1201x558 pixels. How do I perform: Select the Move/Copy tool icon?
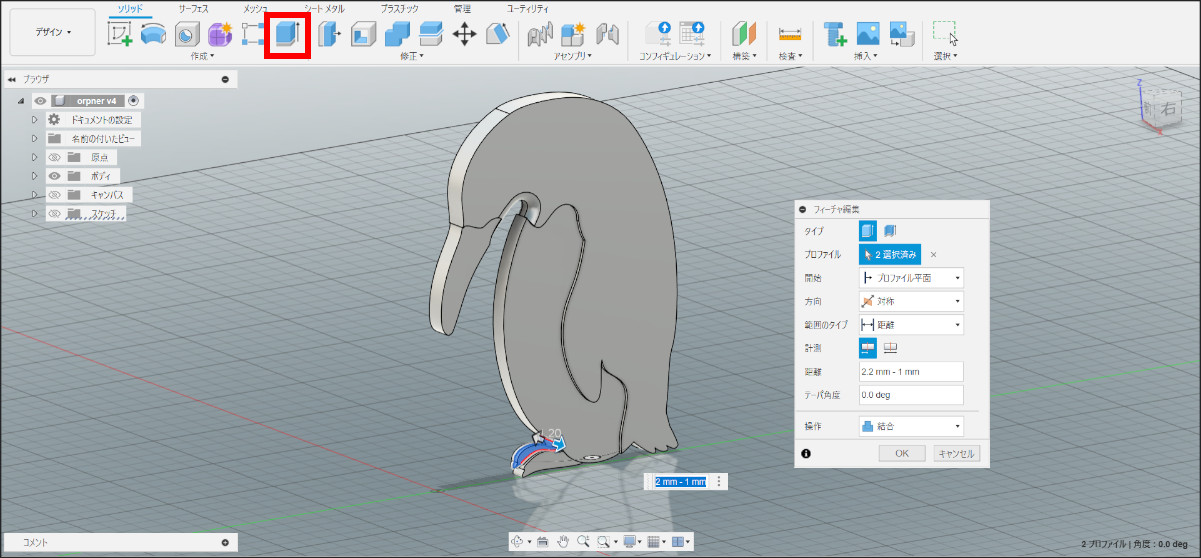point(464,34)
